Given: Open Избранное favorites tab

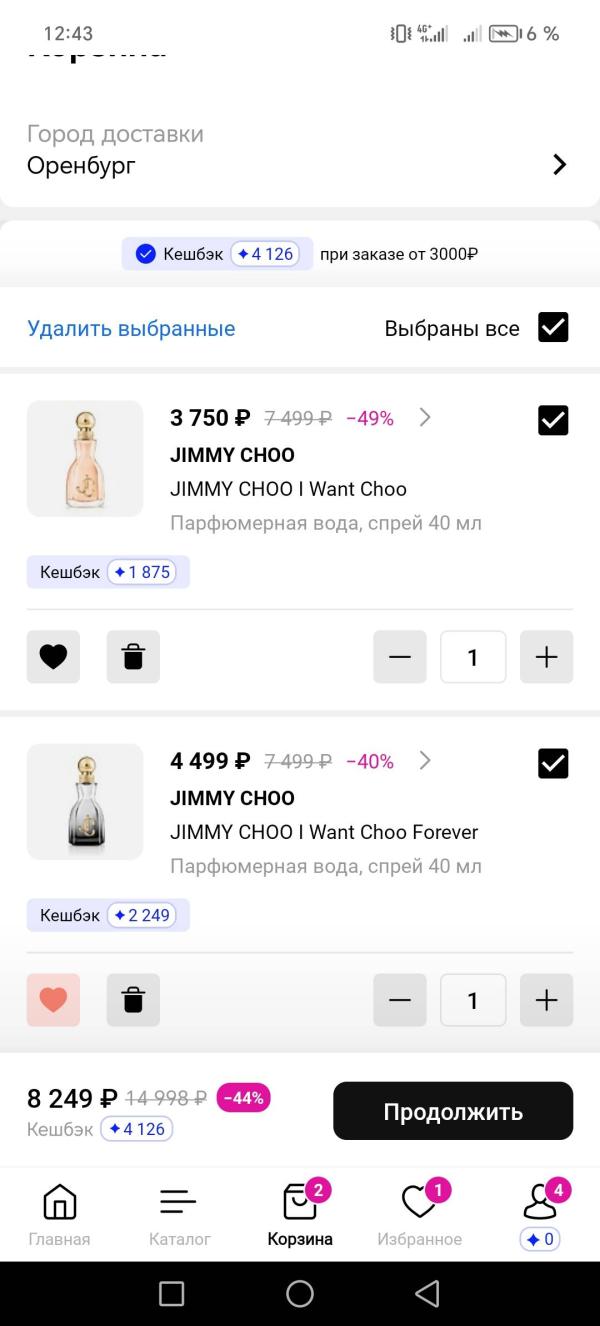Looking at the screenshot, I should pos(420,1214).
